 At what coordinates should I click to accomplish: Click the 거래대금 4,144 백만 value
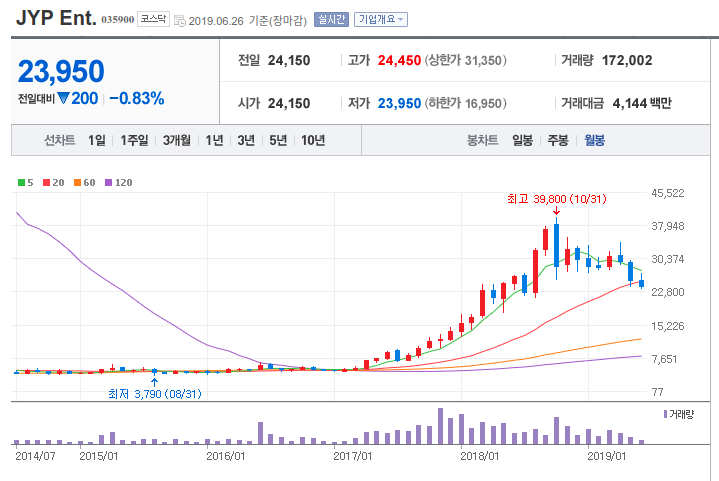point(642,103)
